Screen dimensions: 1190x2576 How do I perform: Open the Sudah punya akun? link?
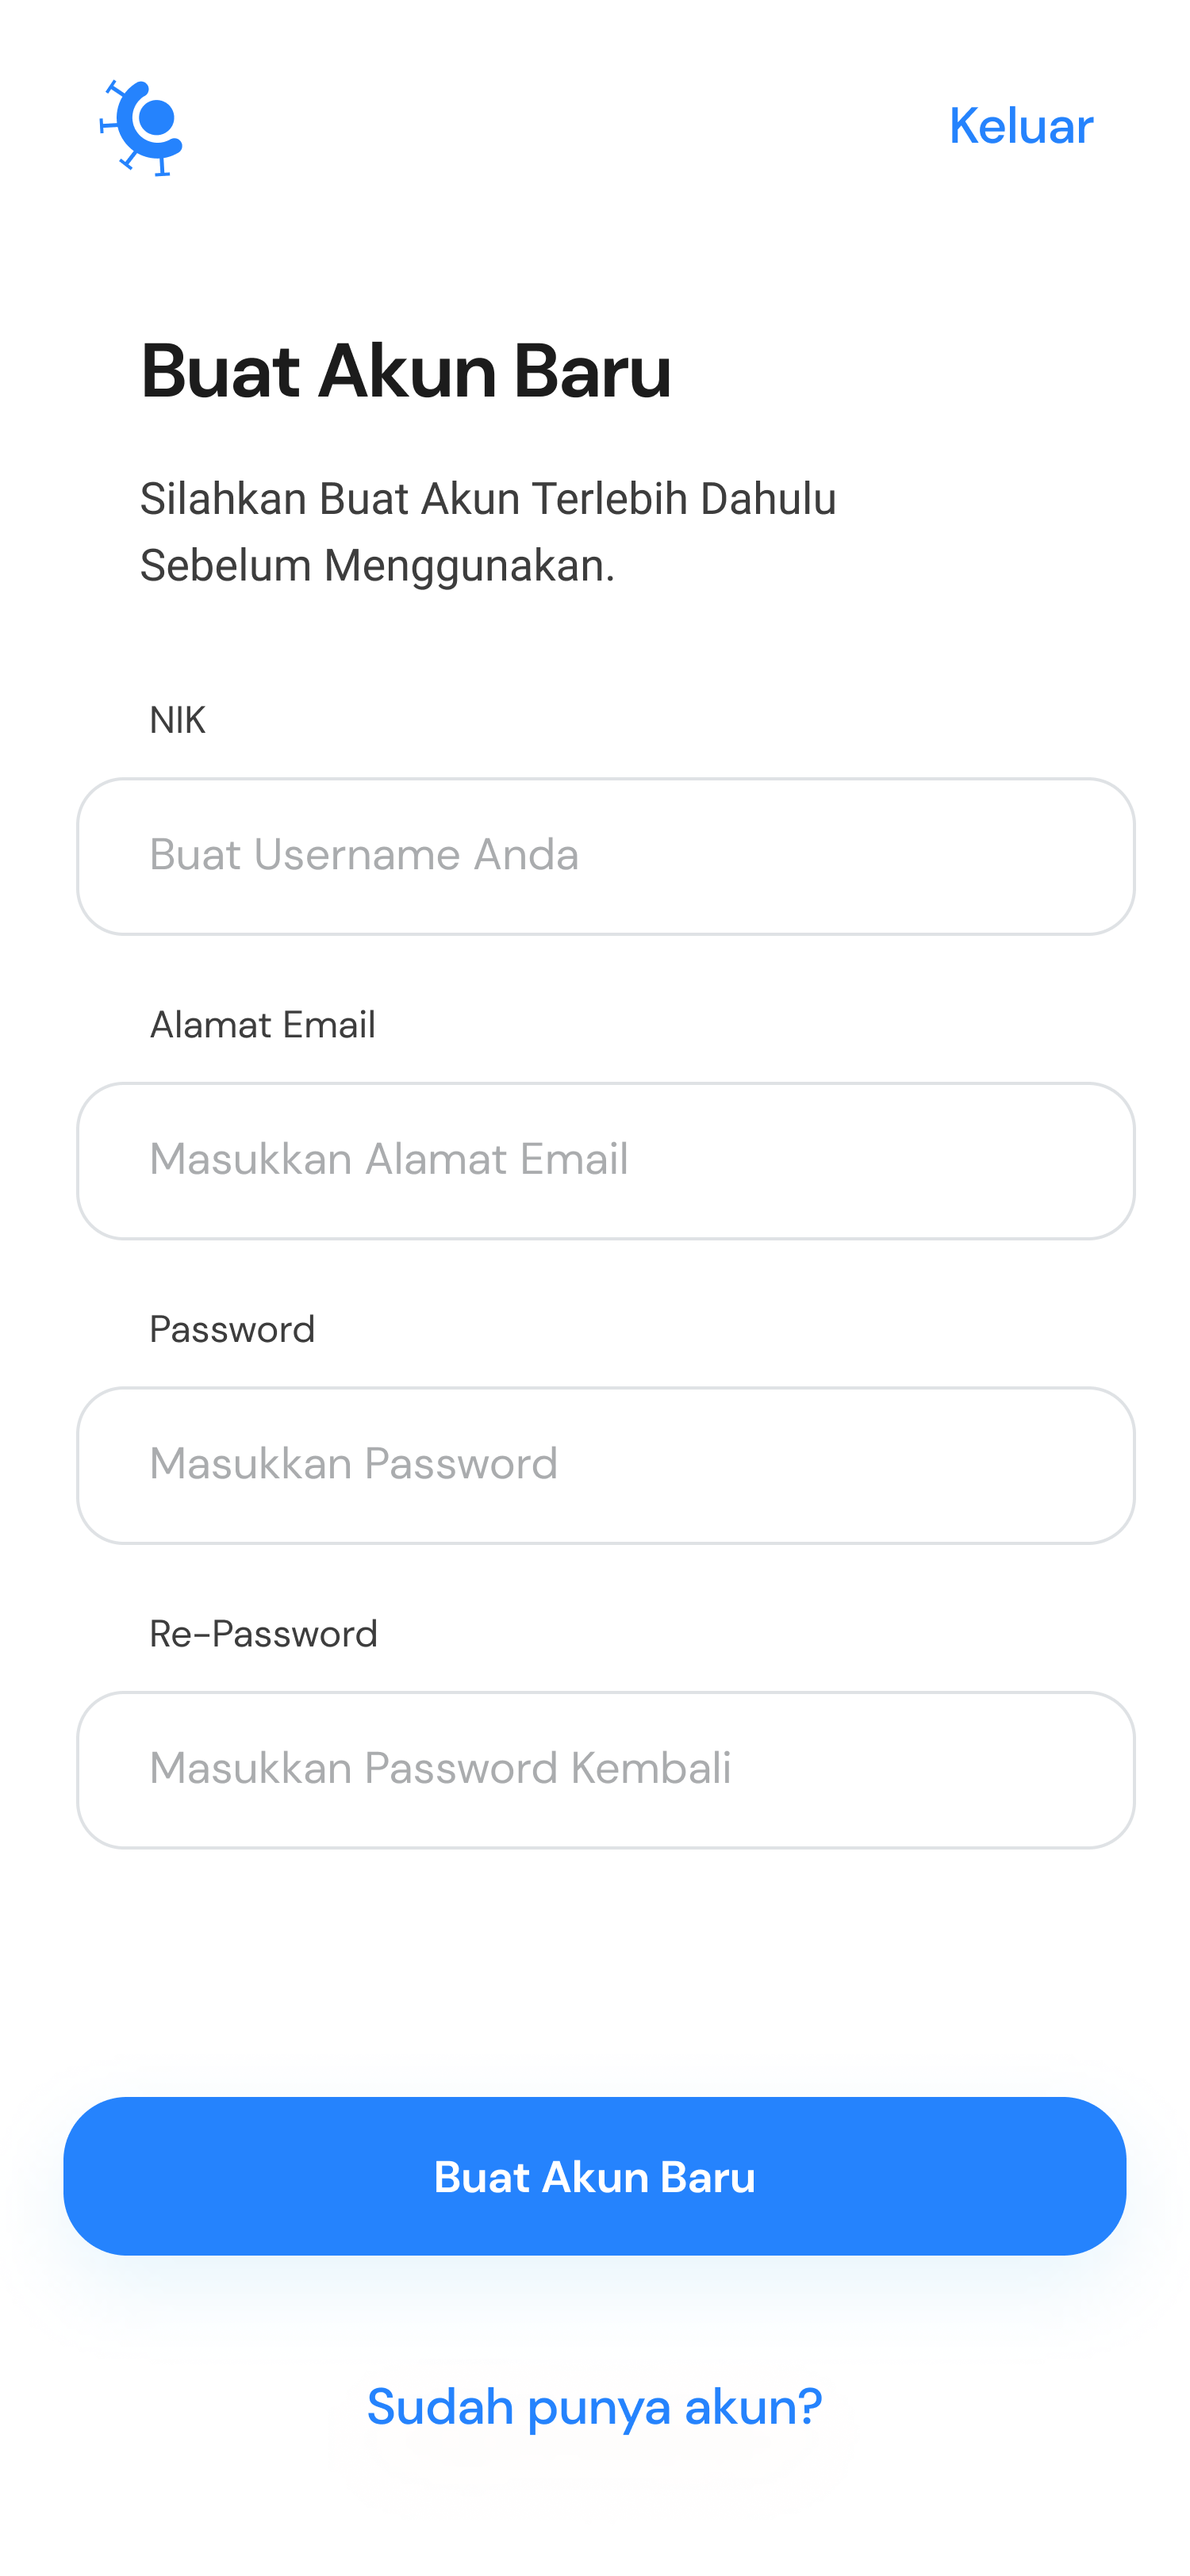(x=595, y=2408)
